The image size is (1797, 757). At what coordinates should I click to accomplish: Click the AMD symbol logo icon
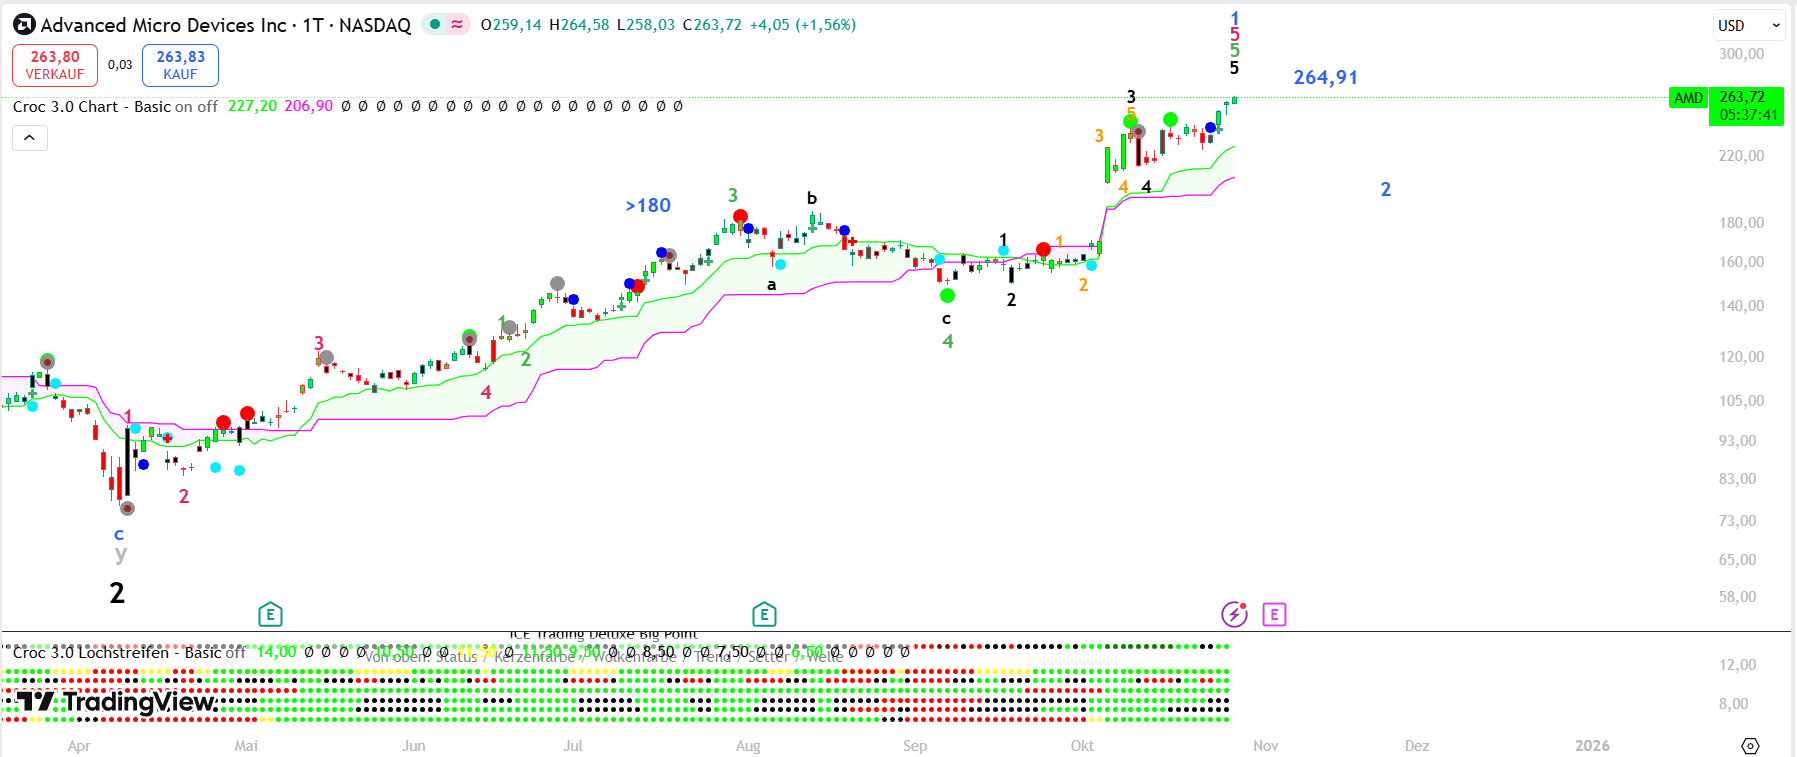(24, 25)
